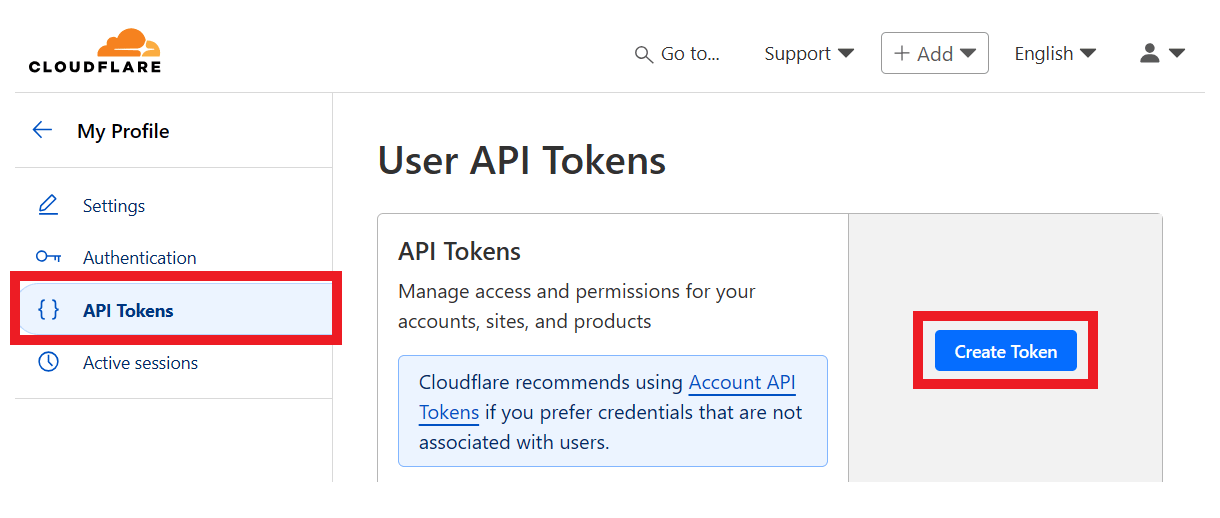Open the Add dropdown button
This screenshot has height=518, width=1220.
click(934, 53)
